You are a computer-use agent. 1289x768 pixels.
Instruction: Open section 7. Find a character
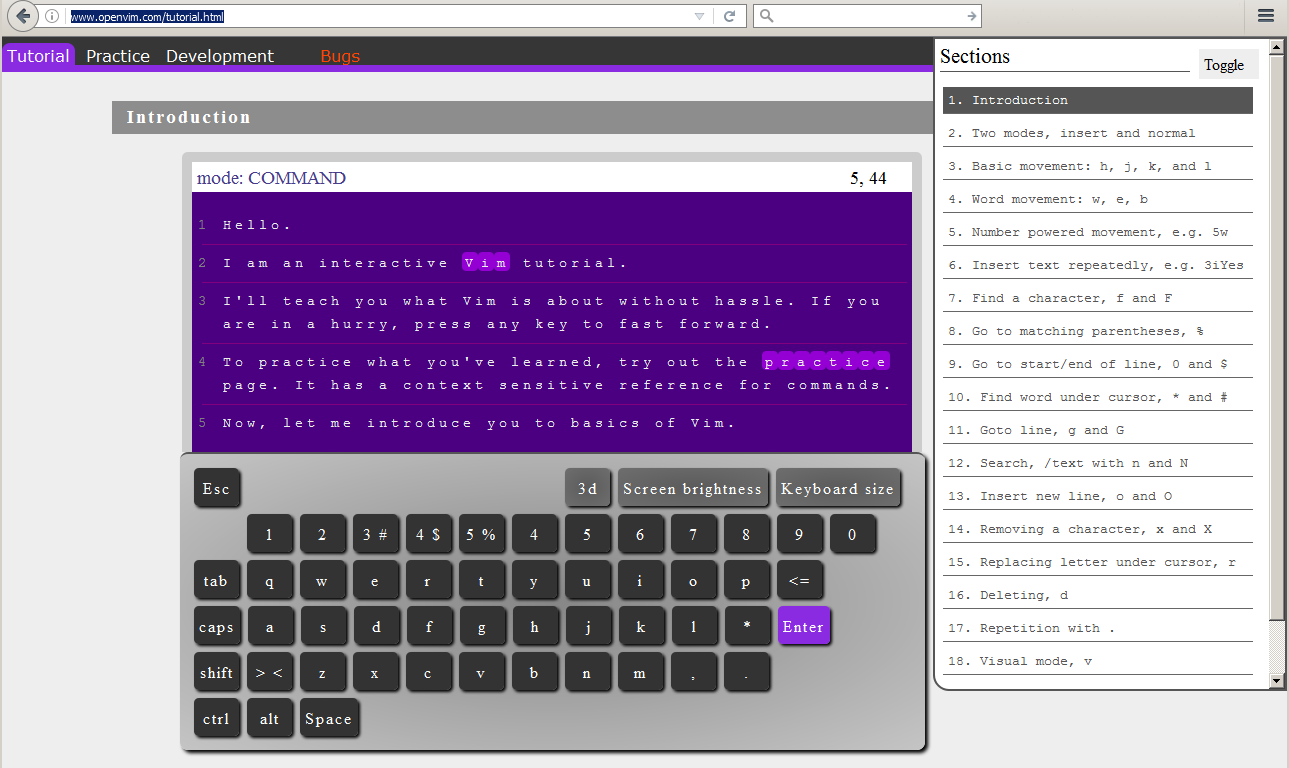coord(1098,298)
